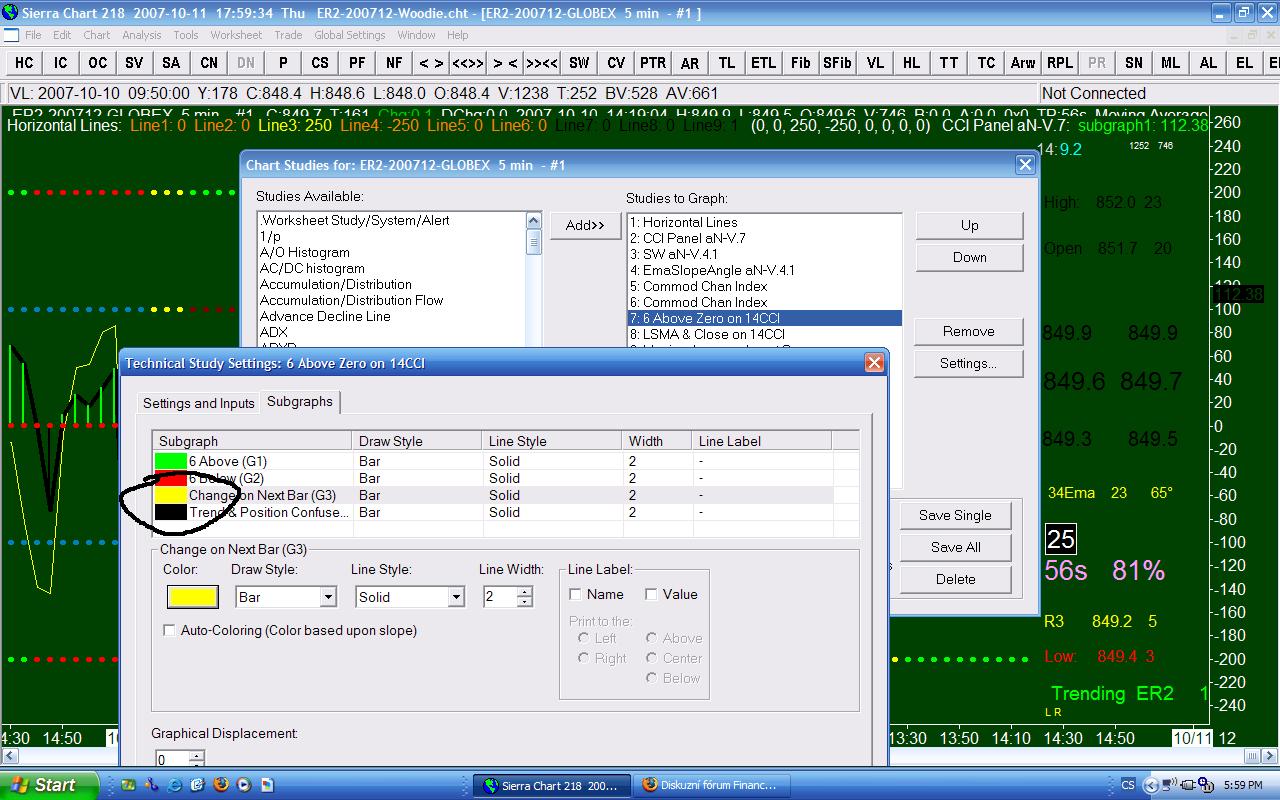Click the SW toolbar button
The width and height of the screenshot is (1280, 800).
pyautogui.click(x=579, y=62)
